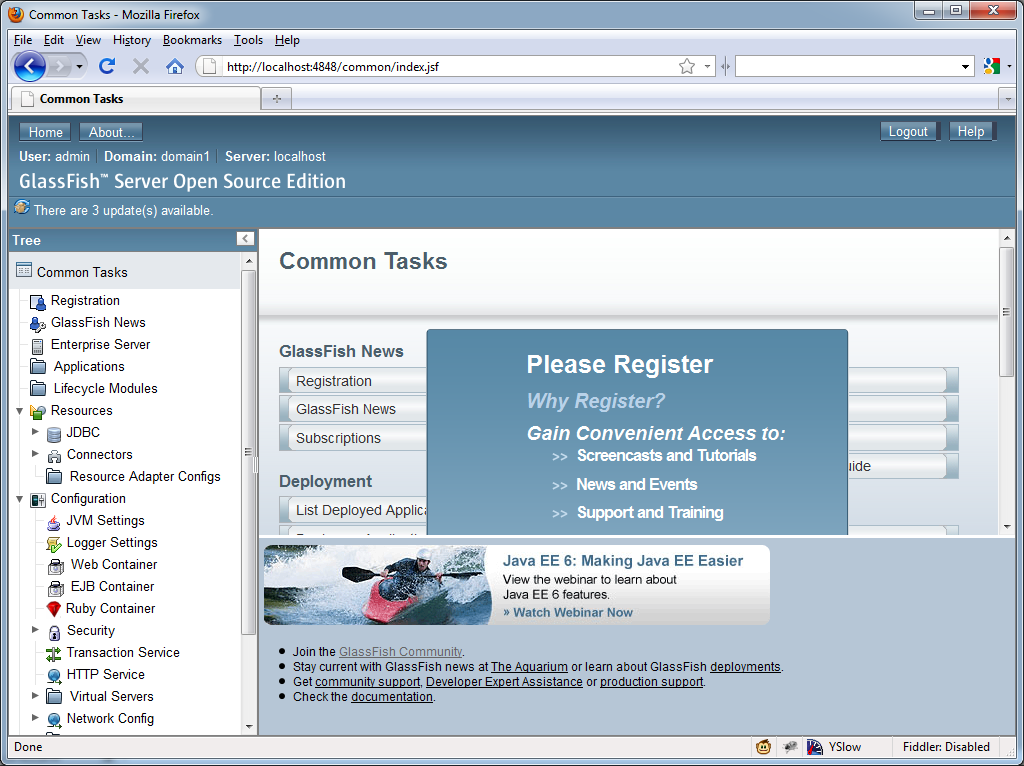Viewport: 1024px width, 766px height.
Task: Open the back/forward history dropdown
Action: click(79, 67)
